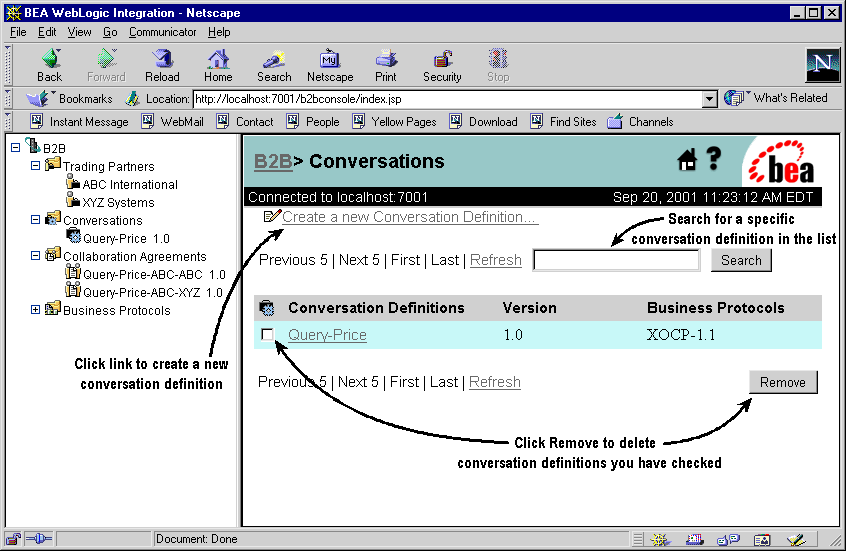Open Channels personal toolbar item

(640, 122)
